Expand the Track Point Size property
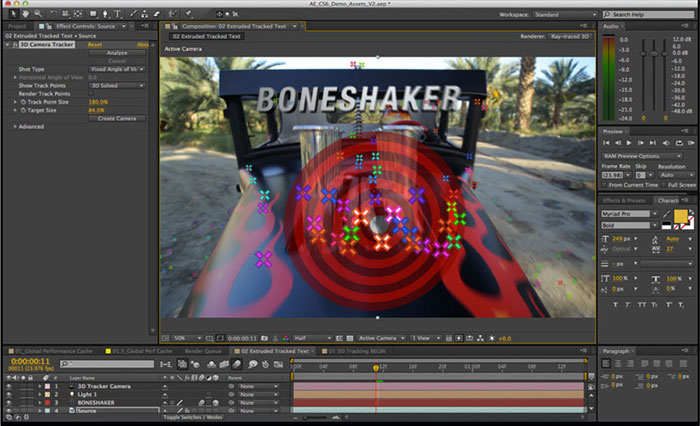The width and height of the screenshot is (700, 426). click(x=15, y=102)
